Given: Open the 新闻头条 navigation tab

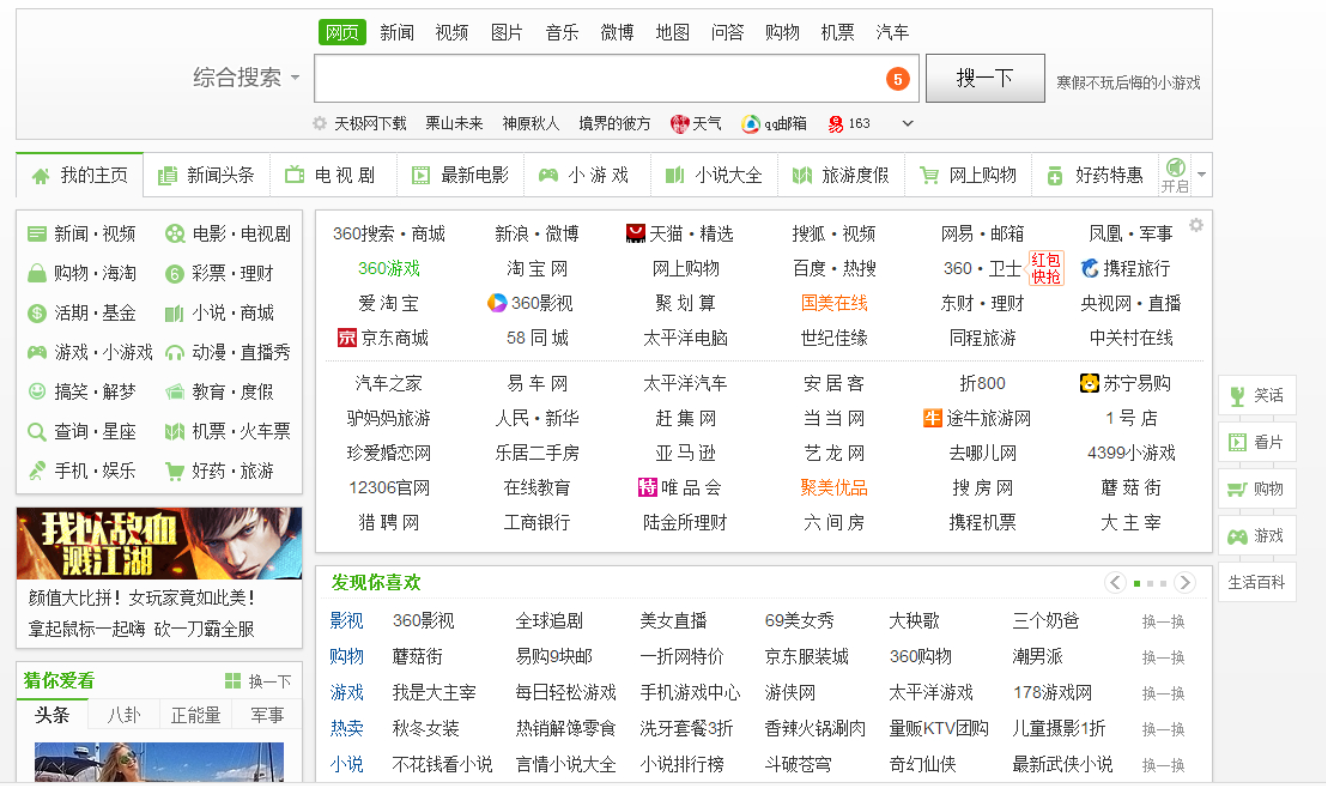Looking at the screenshot, I should click(207, 175).
